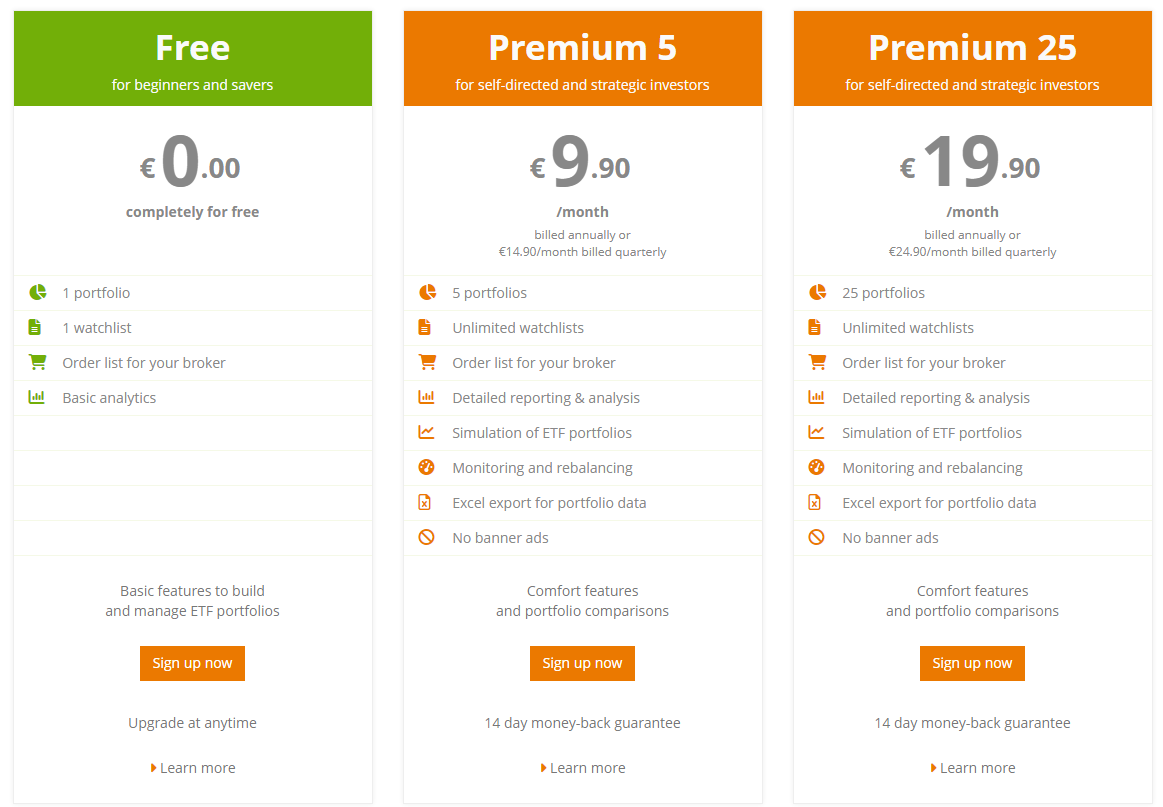This screenshot has height=807, width=1163.
Task: Sign up now for the Free plan
Action: (192, 663)
